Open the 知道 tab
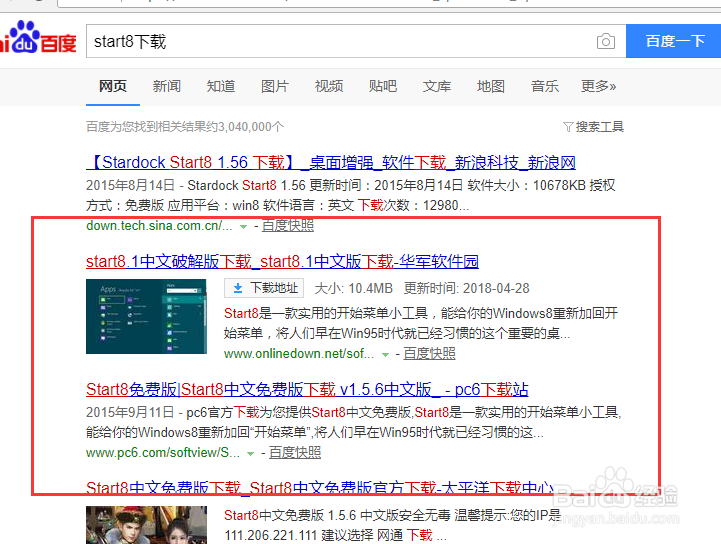 [x=221, y=86]
